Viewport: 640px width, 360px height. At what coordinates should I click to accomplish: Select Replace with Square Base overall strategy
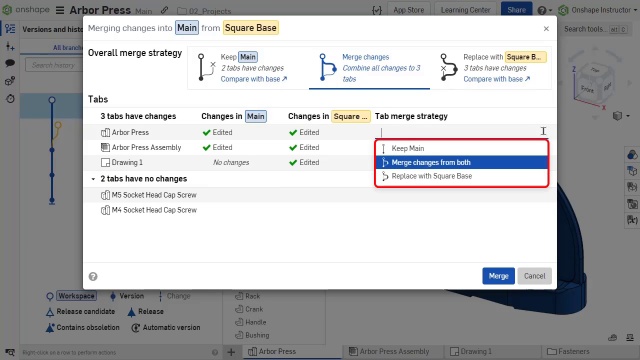[491, 68]
